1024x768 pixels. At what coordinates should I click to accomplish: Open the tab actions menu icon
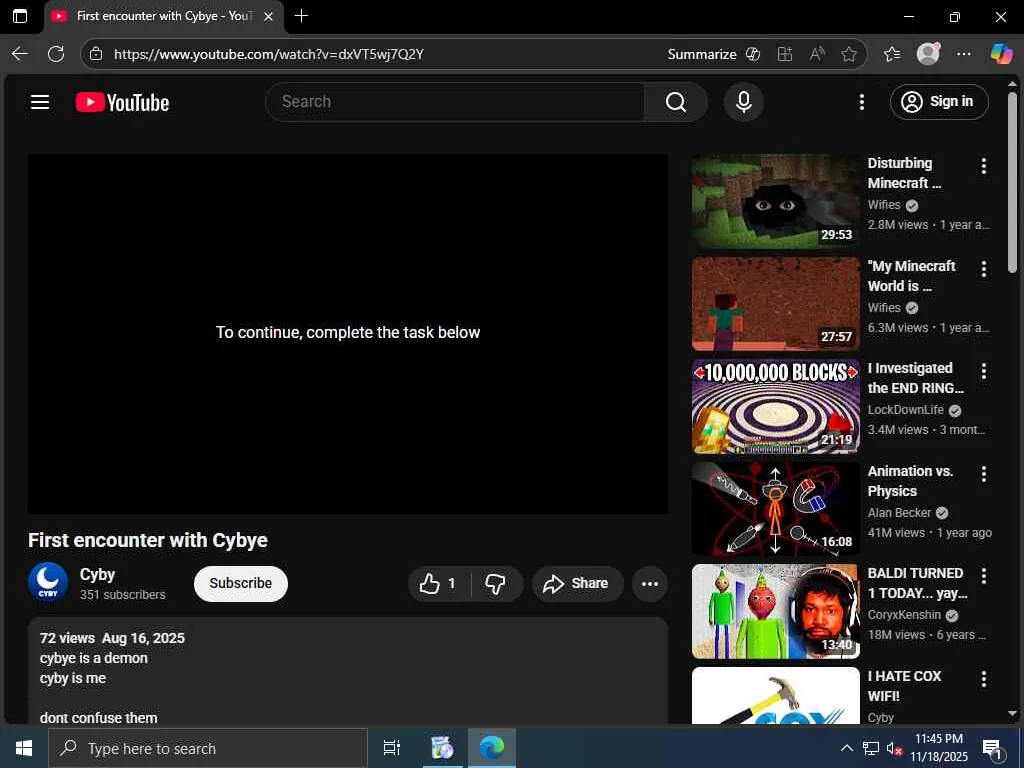(20, 16)
